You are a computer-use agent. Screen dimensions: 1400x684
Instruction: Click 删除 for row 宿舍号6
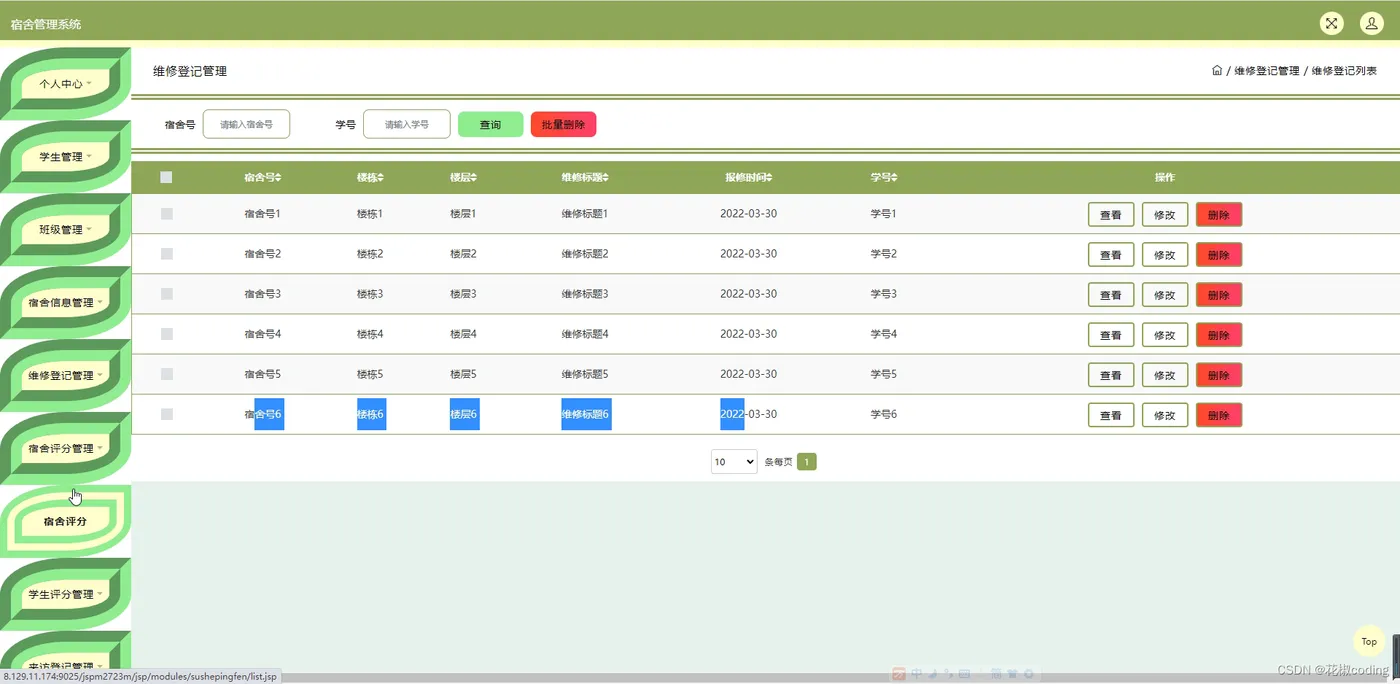(1219, 415)
